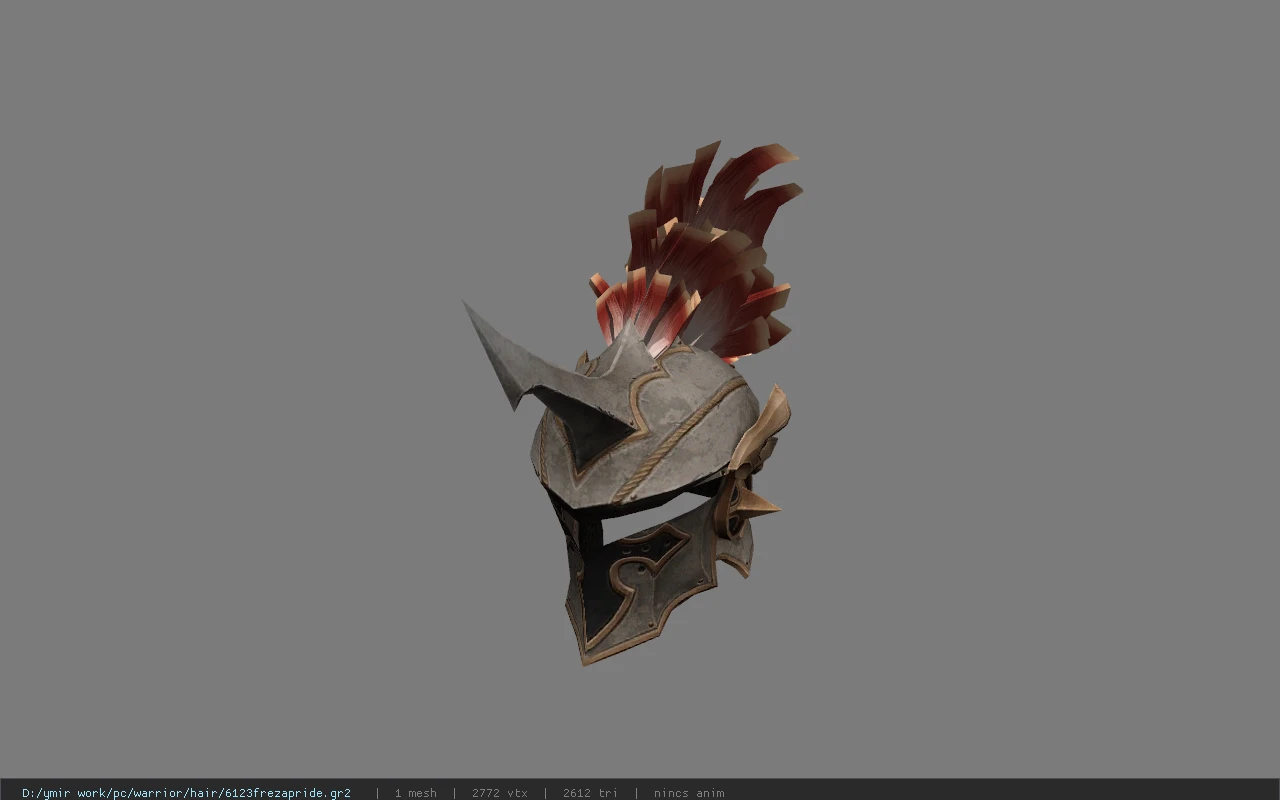This screenshot has width=1280, height=800.
Task: Click the '1 mesh' status entry
Action: click(x=415, y=793)
